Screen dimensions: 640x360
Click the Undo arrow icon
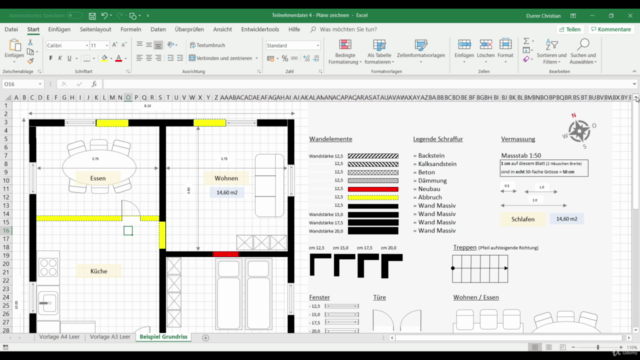104,16
